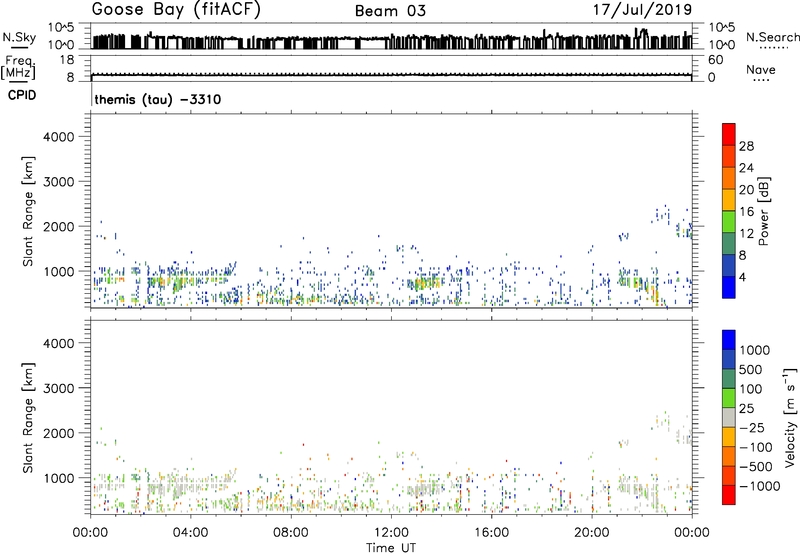This screenshot has width=800, height=554.
Task: Click the 20:00 time axis label
Action: click(592, 533)
